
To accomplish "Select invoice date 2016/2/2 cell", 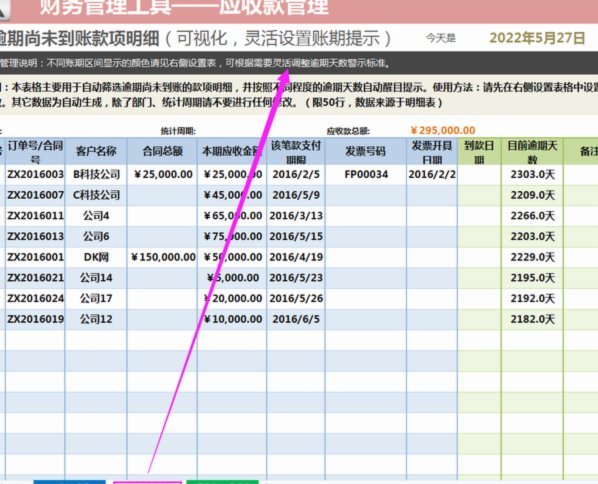I will pyautogui.click(x=432, y=175).
